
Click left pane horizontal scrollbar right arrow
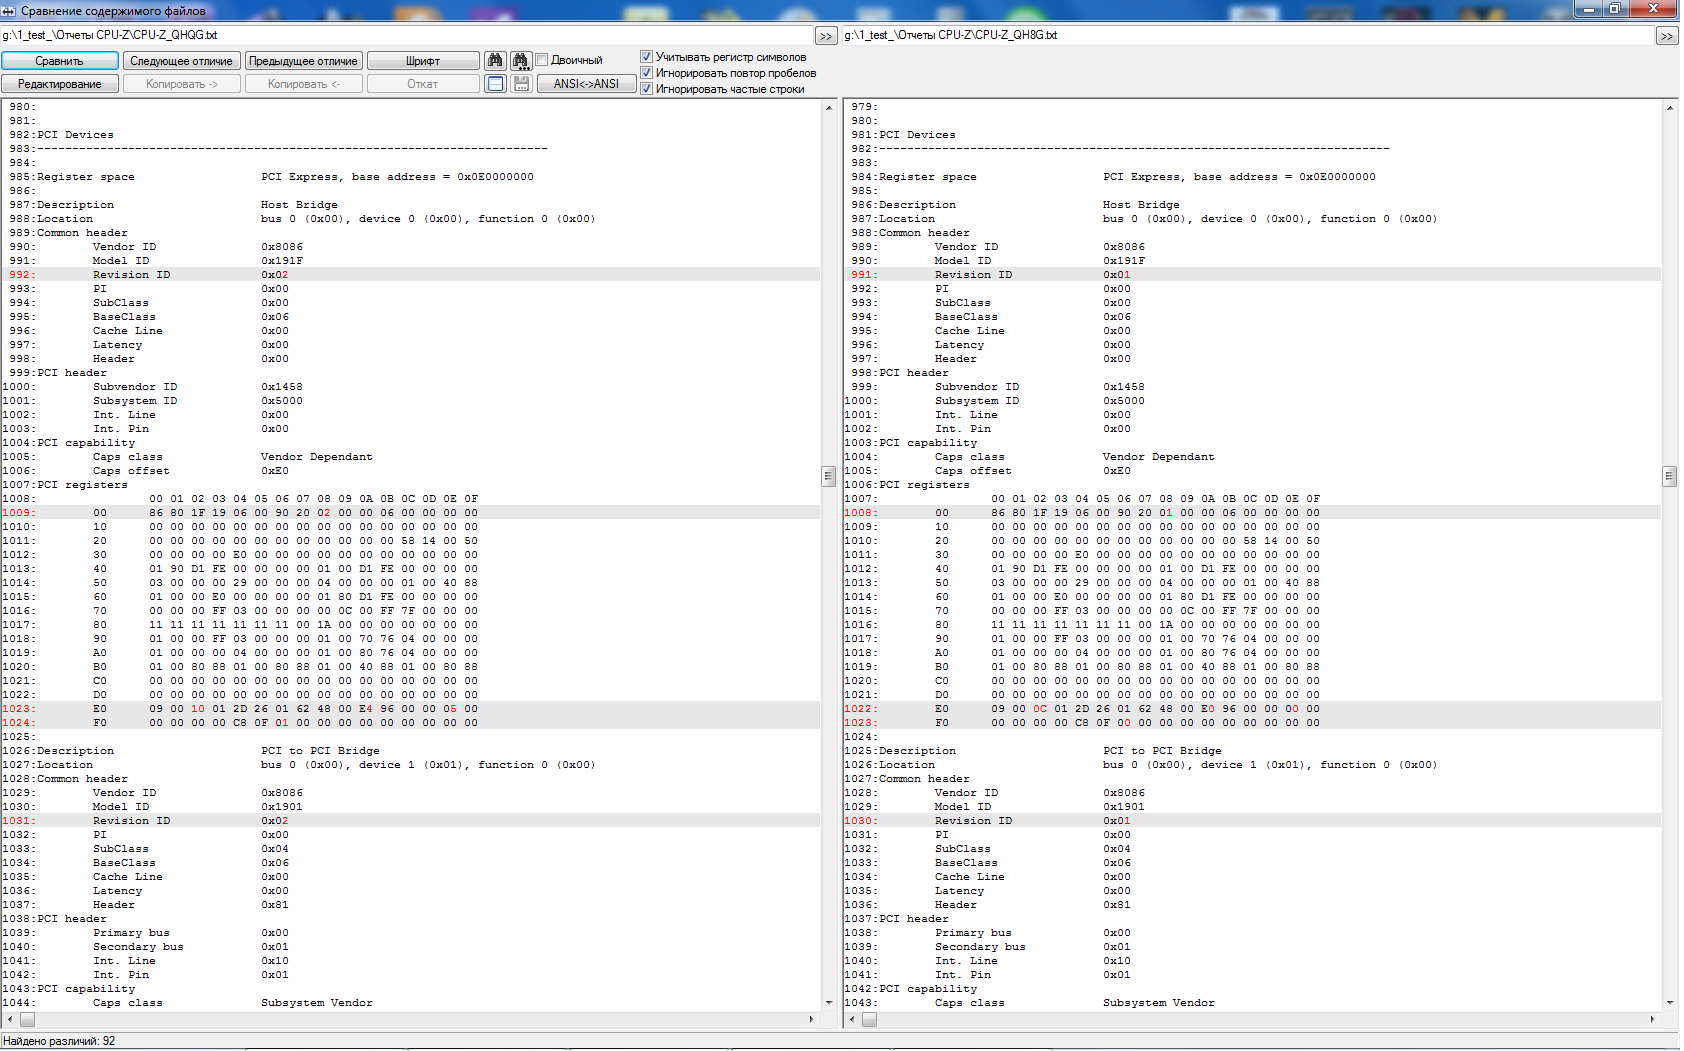(811, 1020)
